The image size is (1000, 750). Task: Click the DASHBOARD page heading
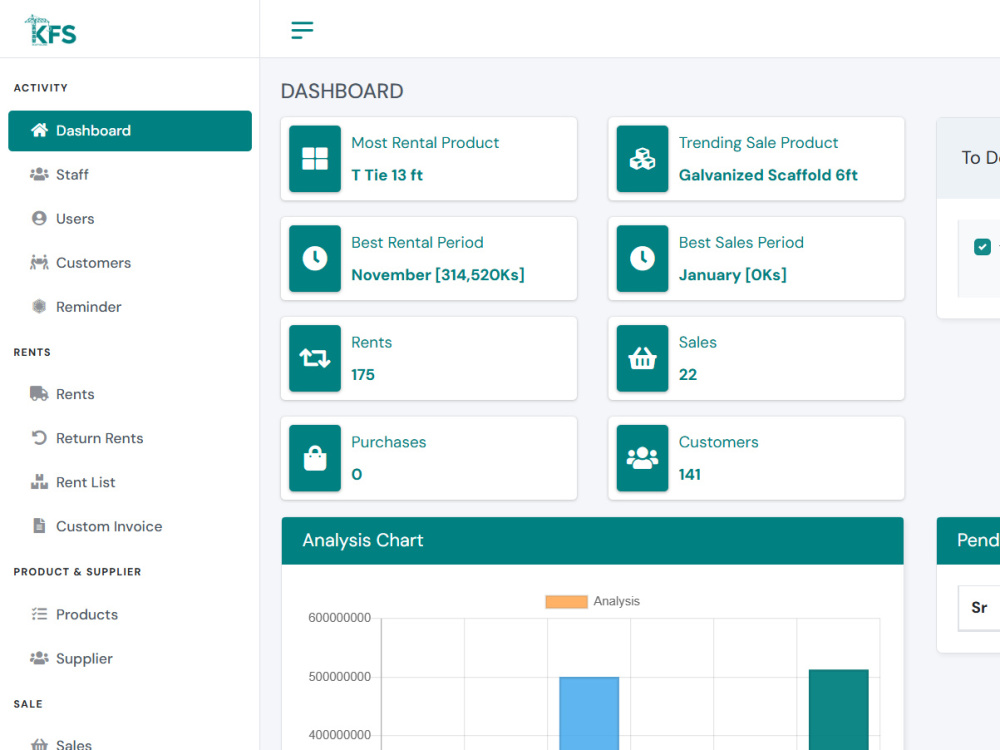point(342,91)
